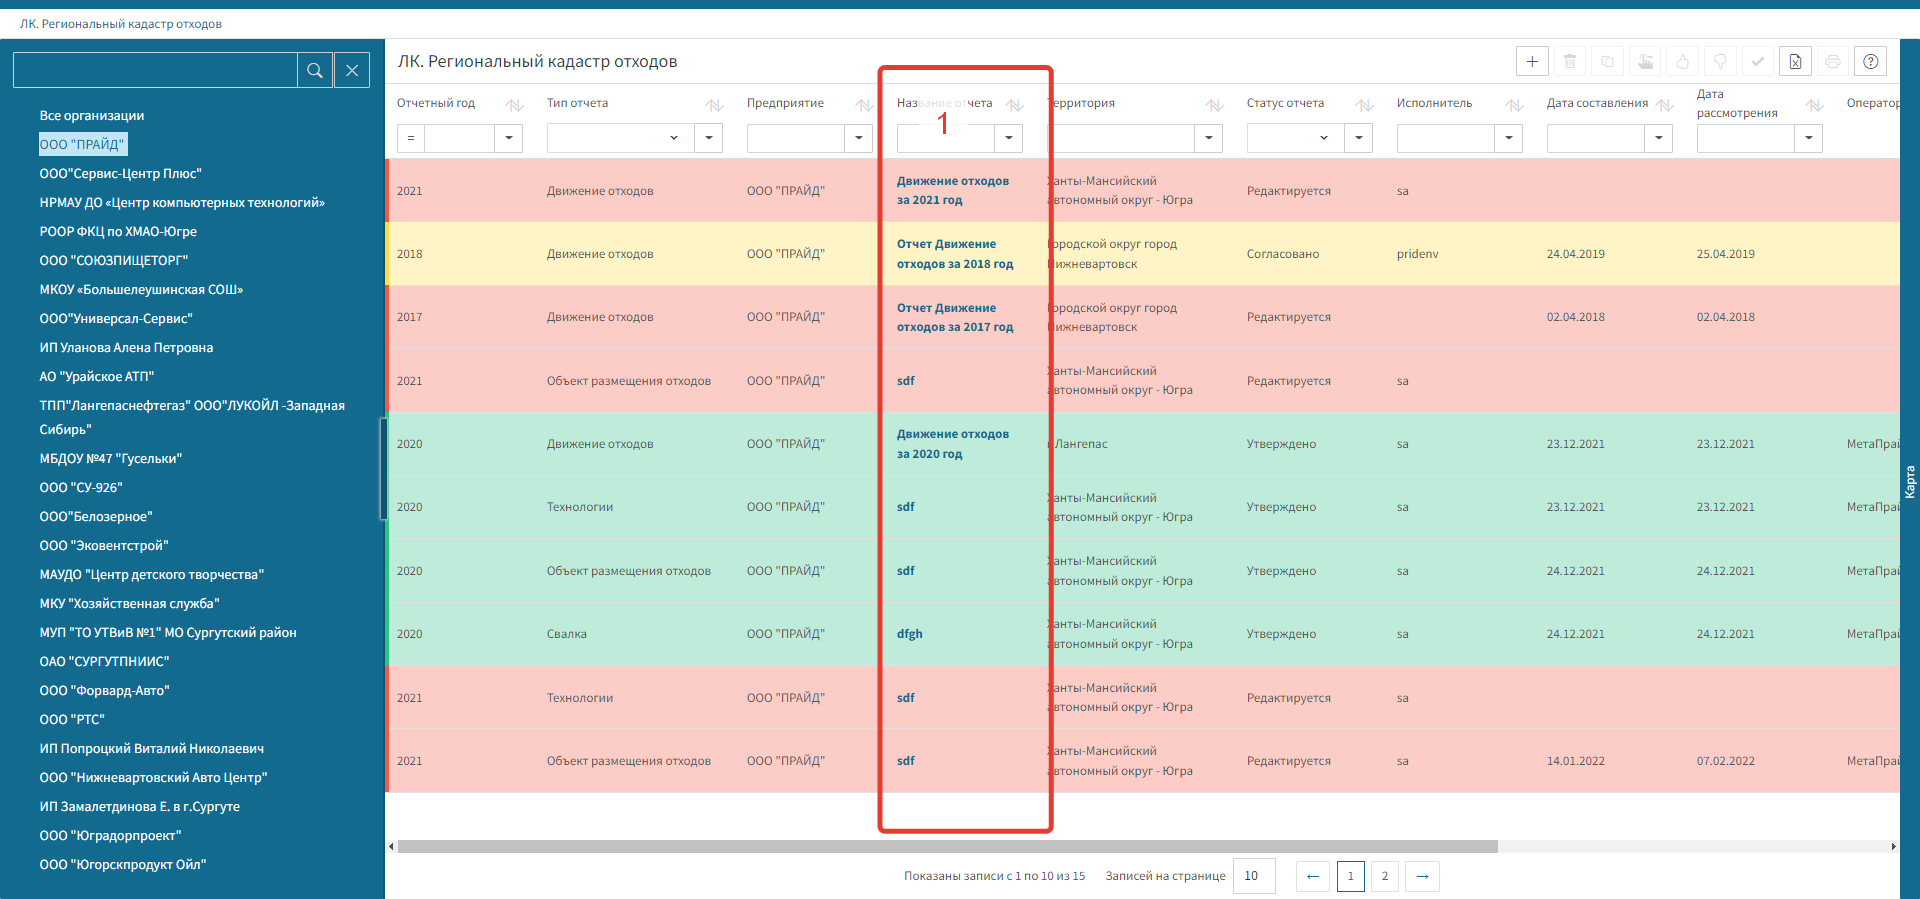This screenshot has height=899, width=1920.
Task: Open filter options for 'Предприятие' column
Action: (x=859, y=138)
